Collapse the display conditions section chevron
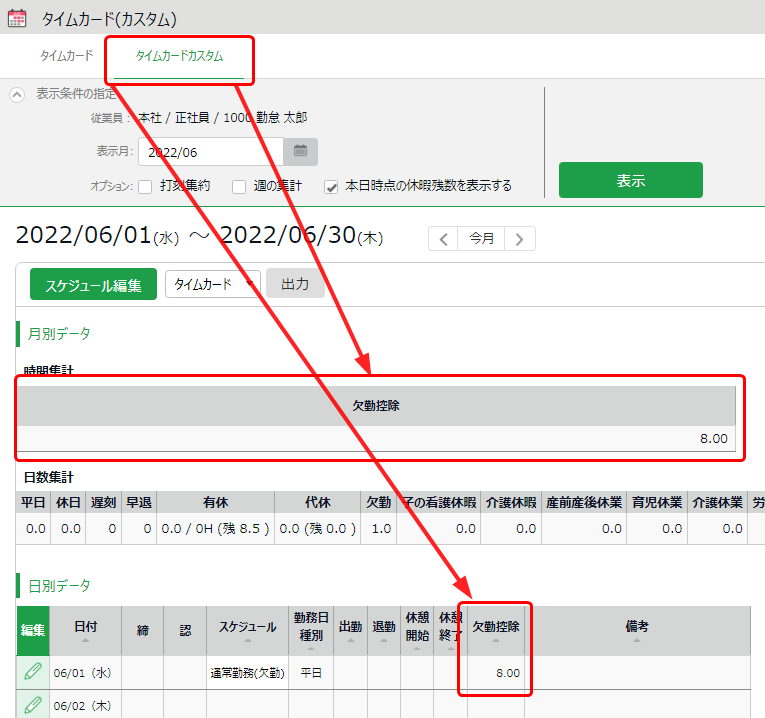 pos(17,95)
